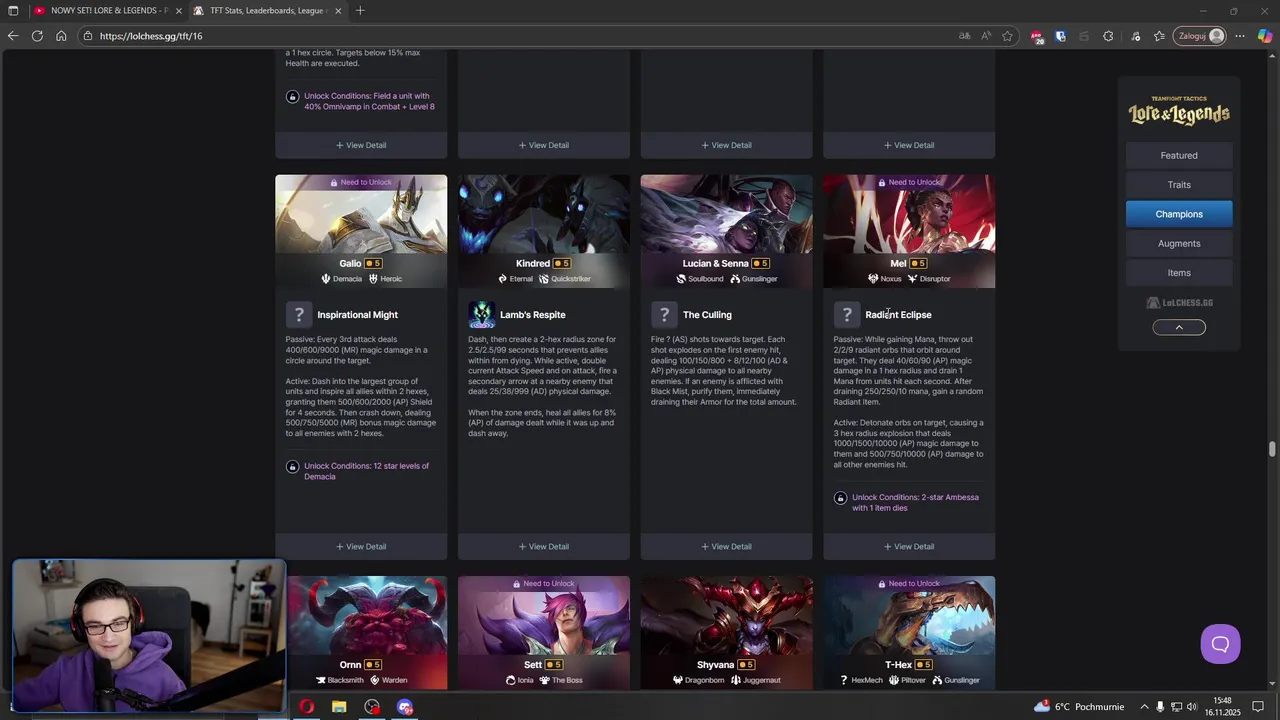Reload the page with the refresh icon
This screenshot has height=720, width=1280.
(37, 36)
